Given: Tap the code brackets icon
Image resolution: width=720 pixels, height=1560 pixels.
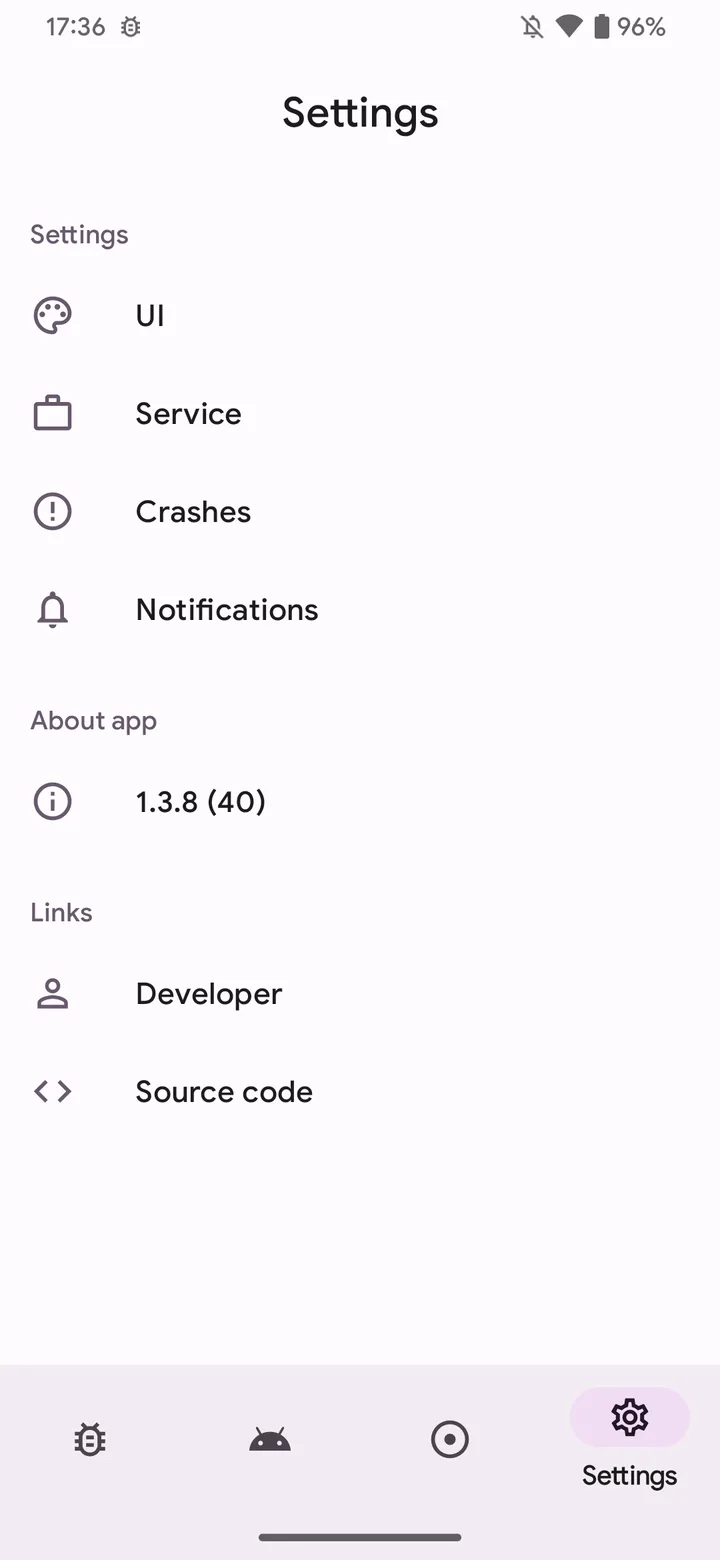Looking at the screenshot, I should pyautogui.click(x=52, y=1092).
